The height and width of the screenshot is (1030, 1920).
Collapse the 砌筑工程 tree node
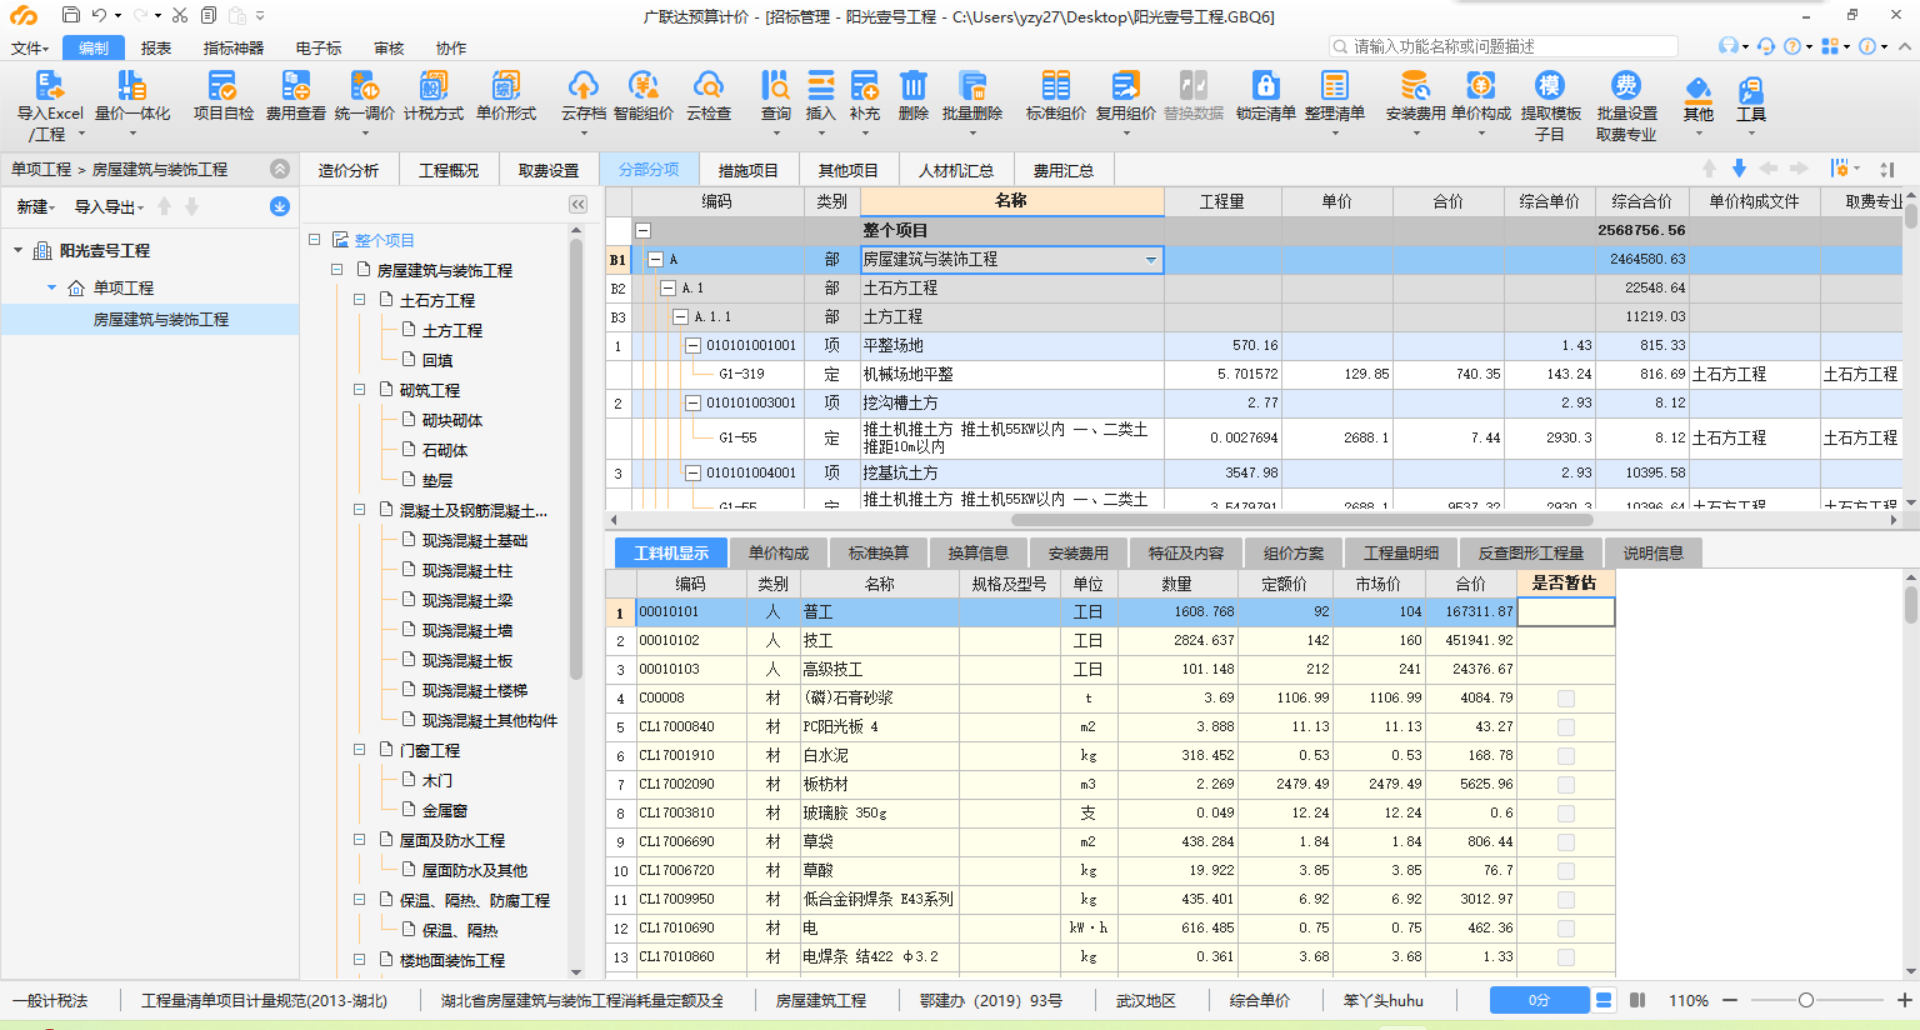(x=359, y=390)
